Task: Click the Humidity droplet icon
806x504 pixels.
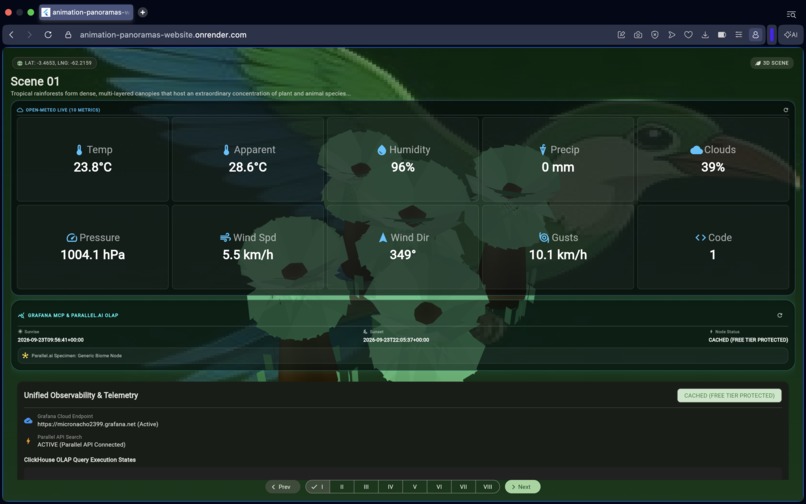Action: coord(381,150)
